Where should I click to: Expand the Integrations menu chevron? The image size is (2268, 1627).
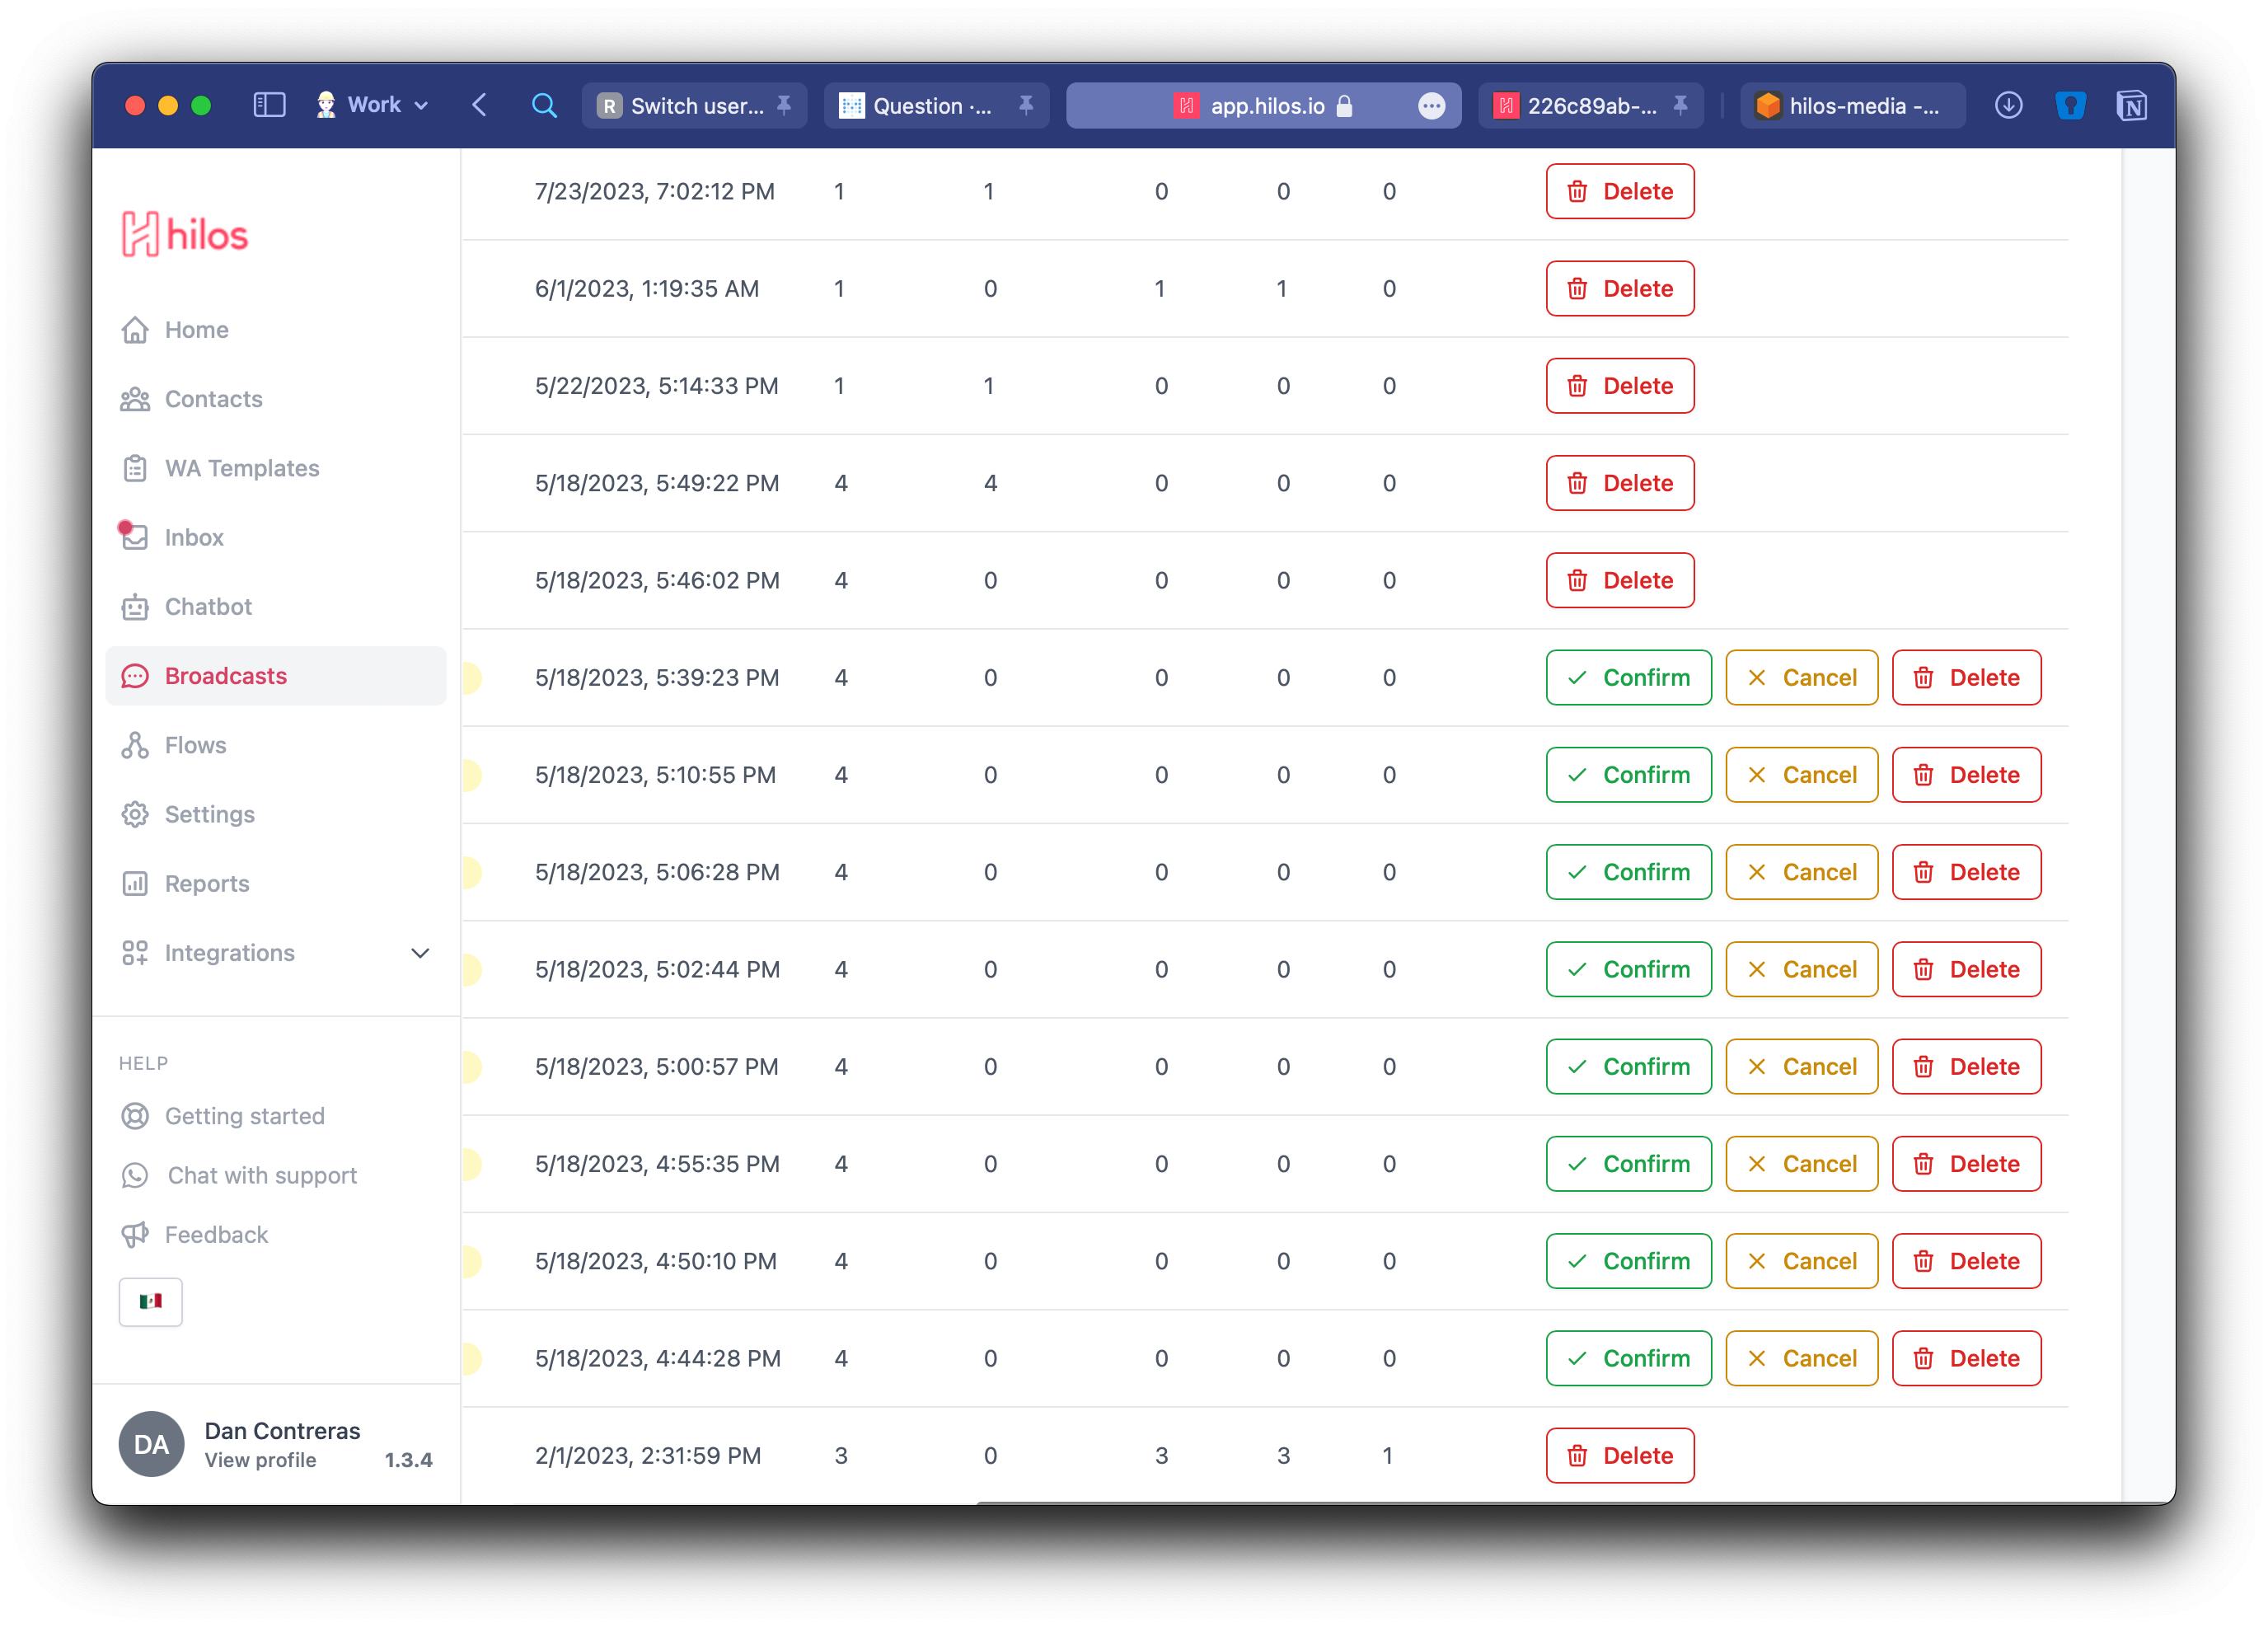420,953
